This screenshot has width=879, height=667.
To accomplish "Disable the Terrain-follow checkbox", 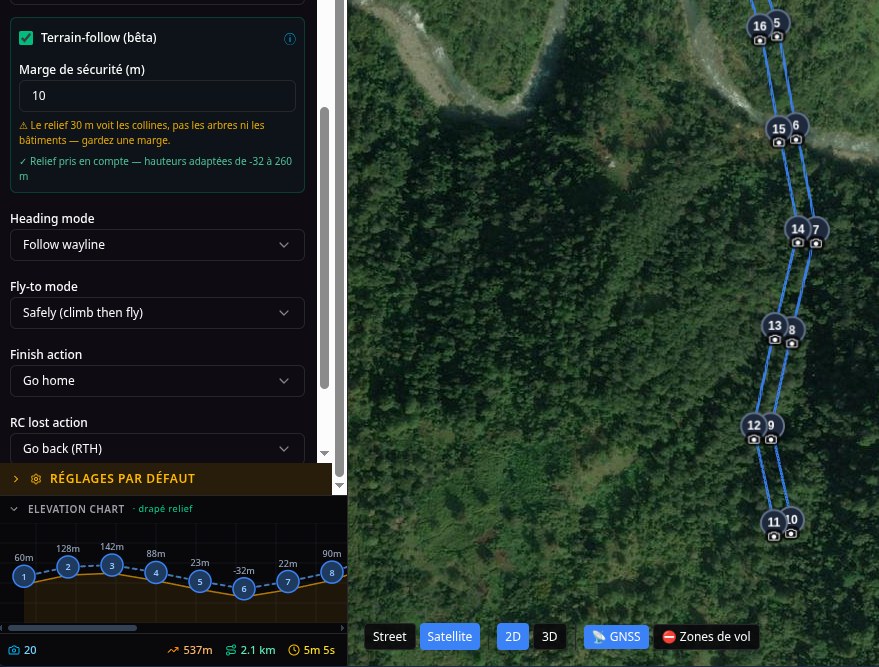I will [26, 38].
